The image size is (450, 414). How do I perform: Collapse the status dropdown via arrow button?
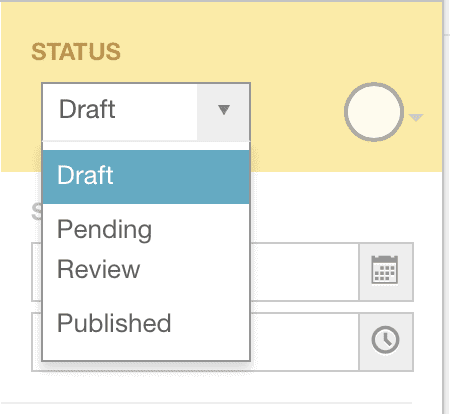pos(224,111)
